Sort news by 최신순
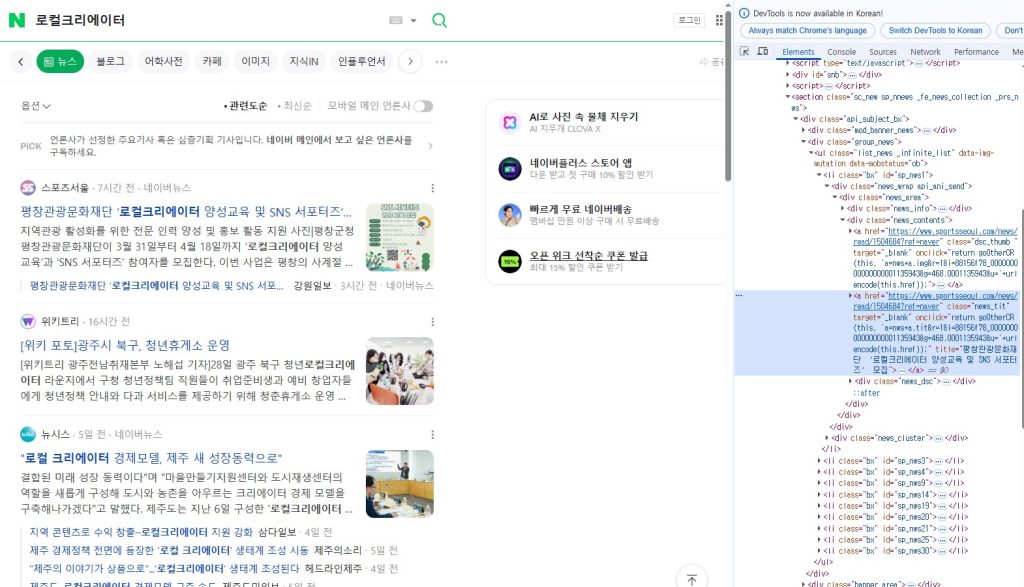1024x587 pixels. (x=295, y=106)
